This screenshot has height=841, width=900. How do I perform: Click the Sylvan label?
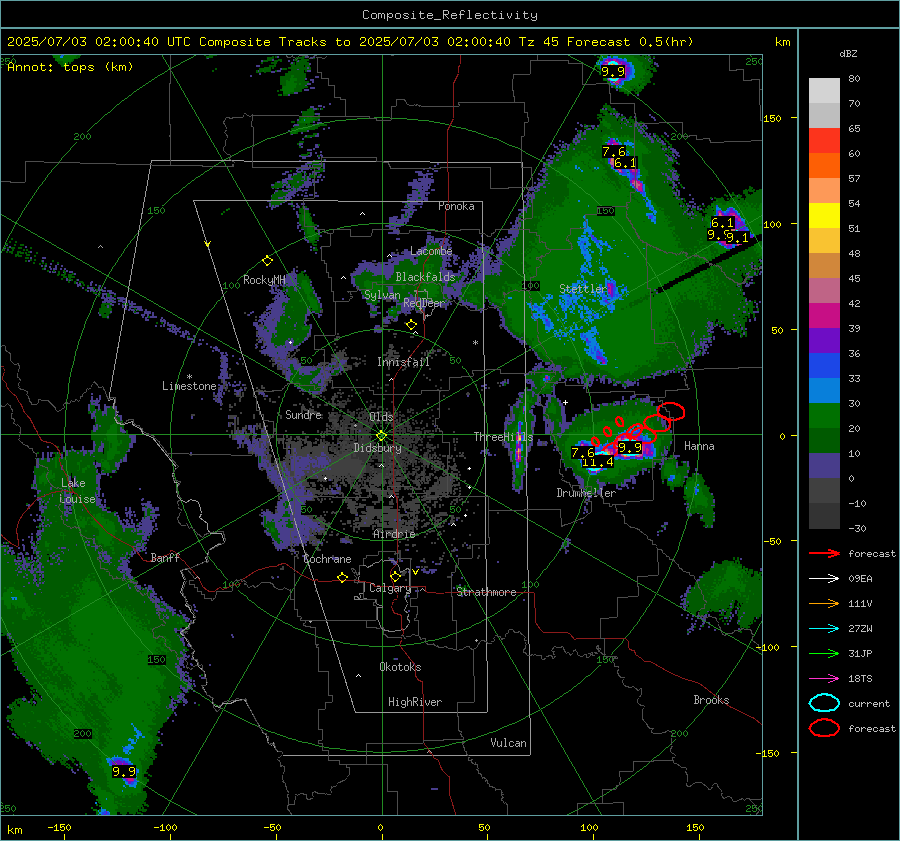coord(382,295)
